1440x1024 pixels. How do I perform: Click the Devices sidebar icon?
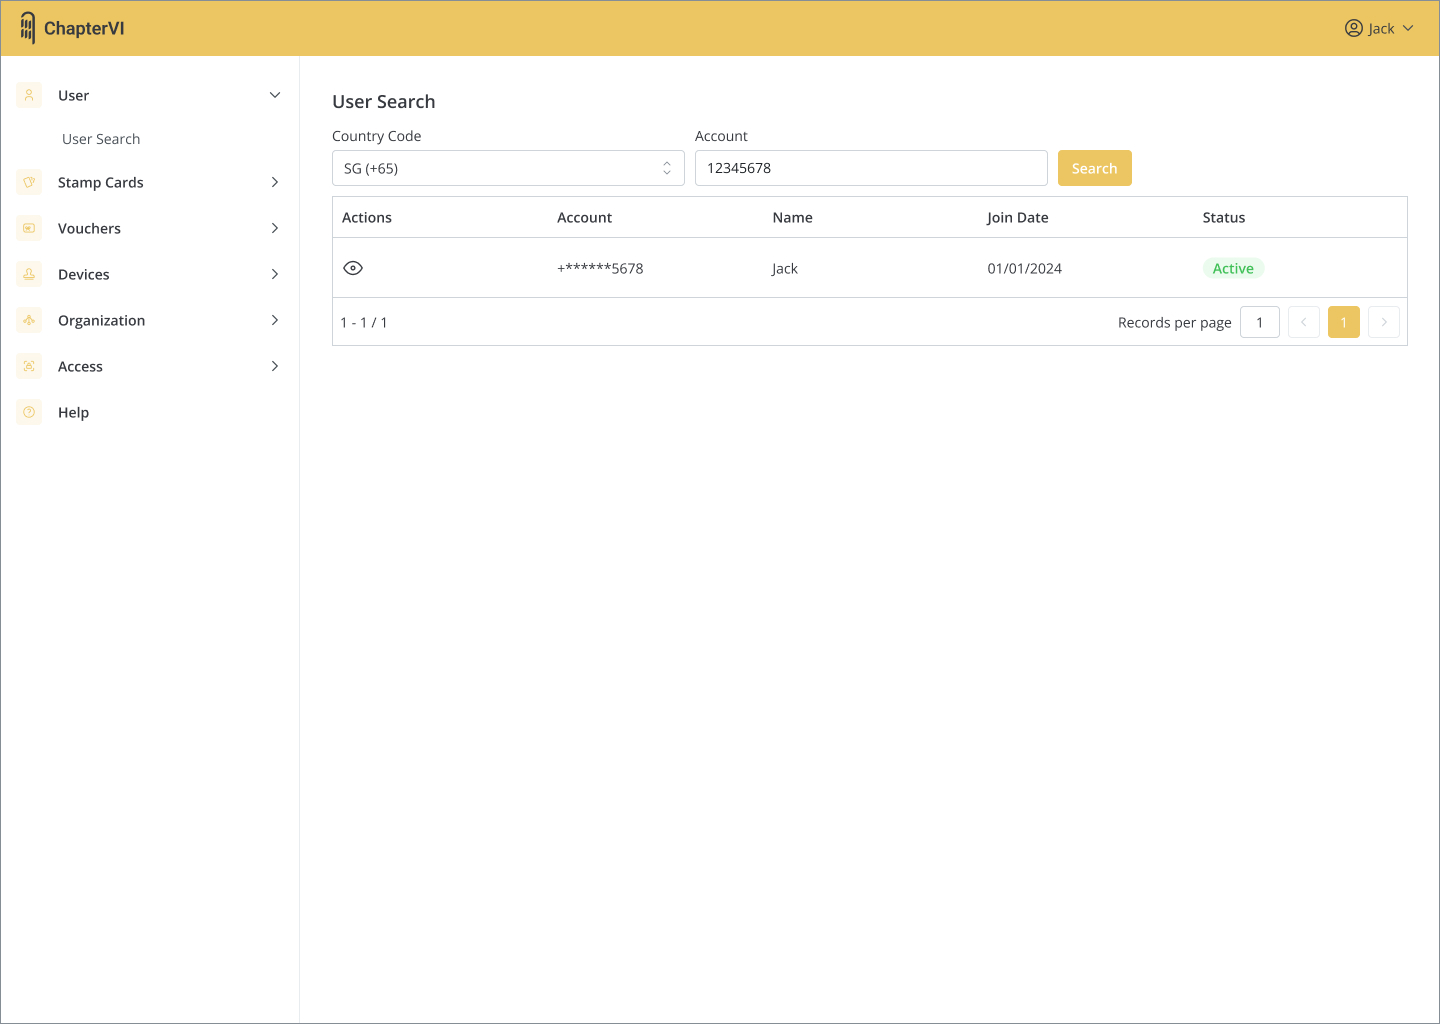tap(29, 274)
